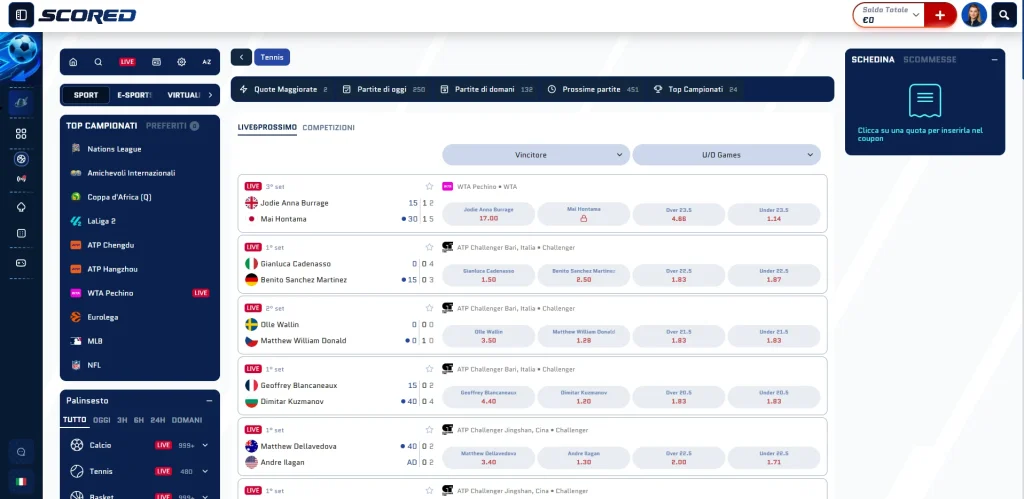Open the AZ alphabetical list icon
This screenshot has width=1024, height=499.
click(206, 62)
